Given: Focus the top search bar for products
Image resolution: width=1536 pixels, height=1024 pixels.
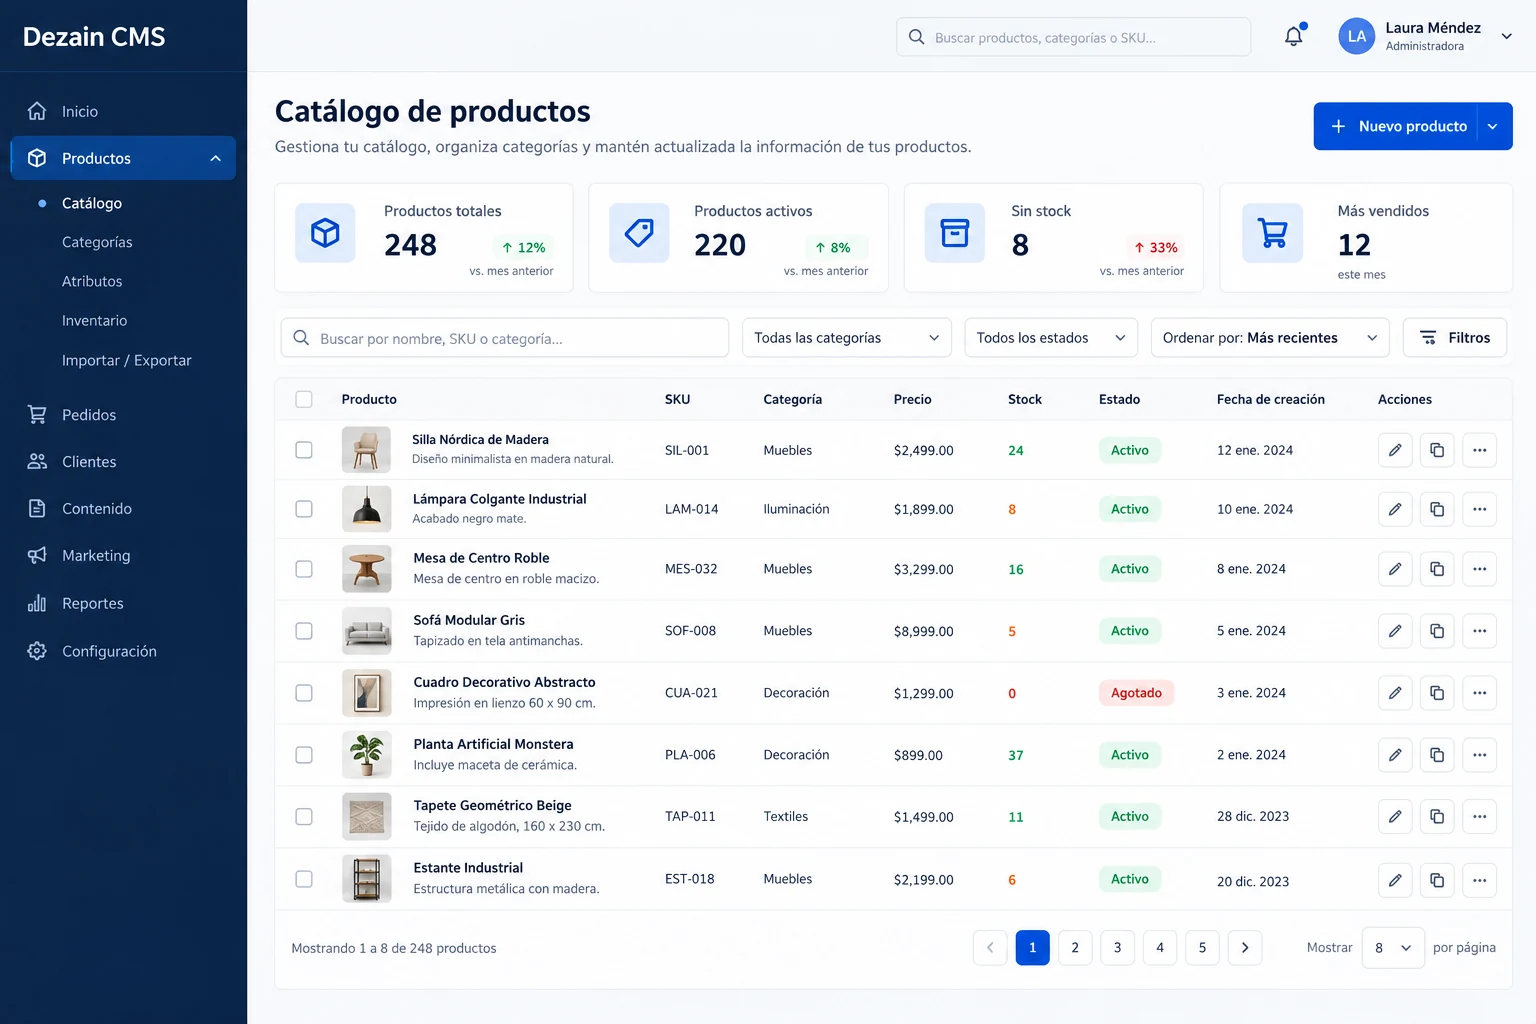Looking at the screenshot, I should tap(1074, 37).
